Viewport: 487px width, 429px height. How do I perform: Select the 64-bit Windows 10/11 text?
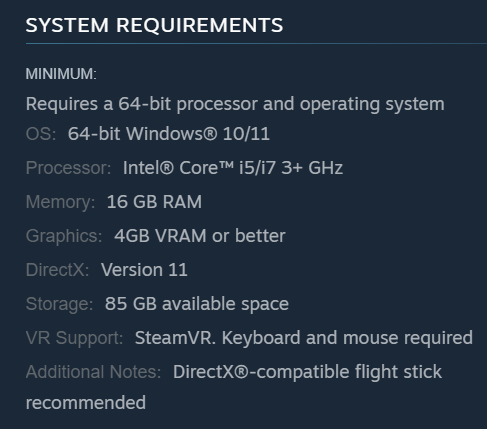click(x=169, y=134)
